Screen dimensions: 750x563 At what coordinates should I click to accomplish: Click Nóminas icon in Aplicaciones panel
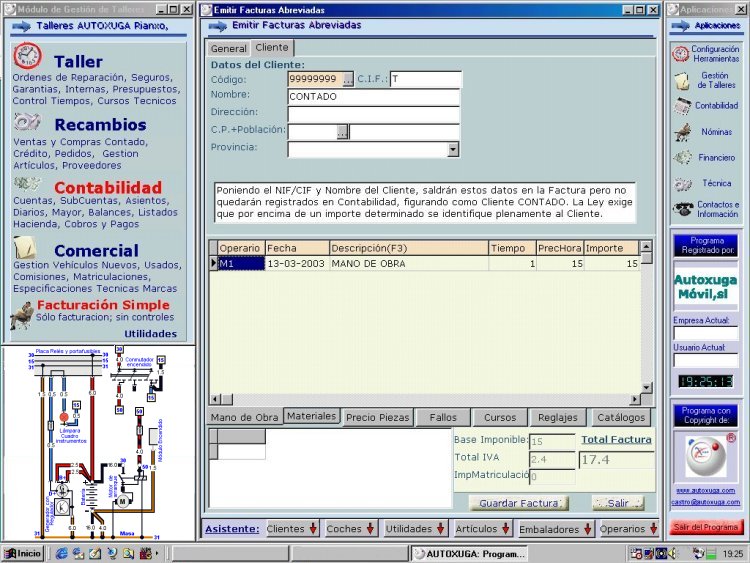(x=683, y=132)
